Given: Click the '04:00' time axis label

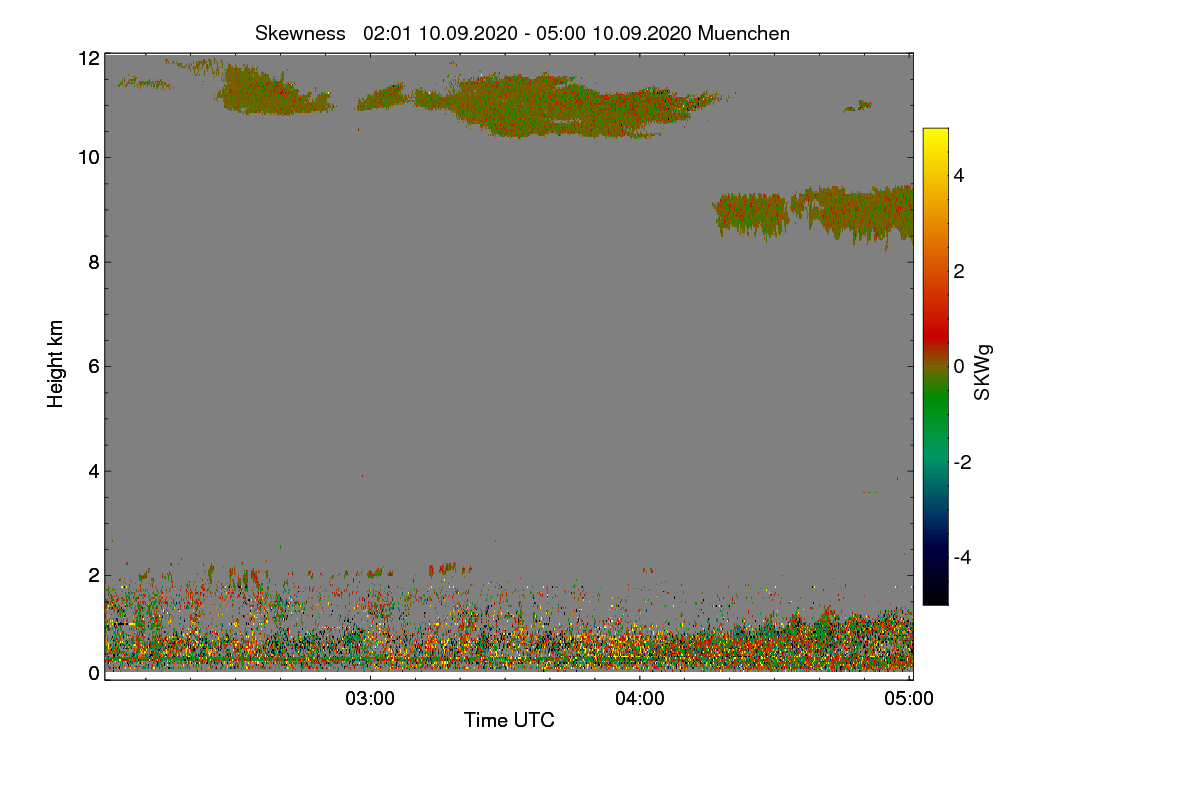Looking at the screenshot, I should (640, 699).
